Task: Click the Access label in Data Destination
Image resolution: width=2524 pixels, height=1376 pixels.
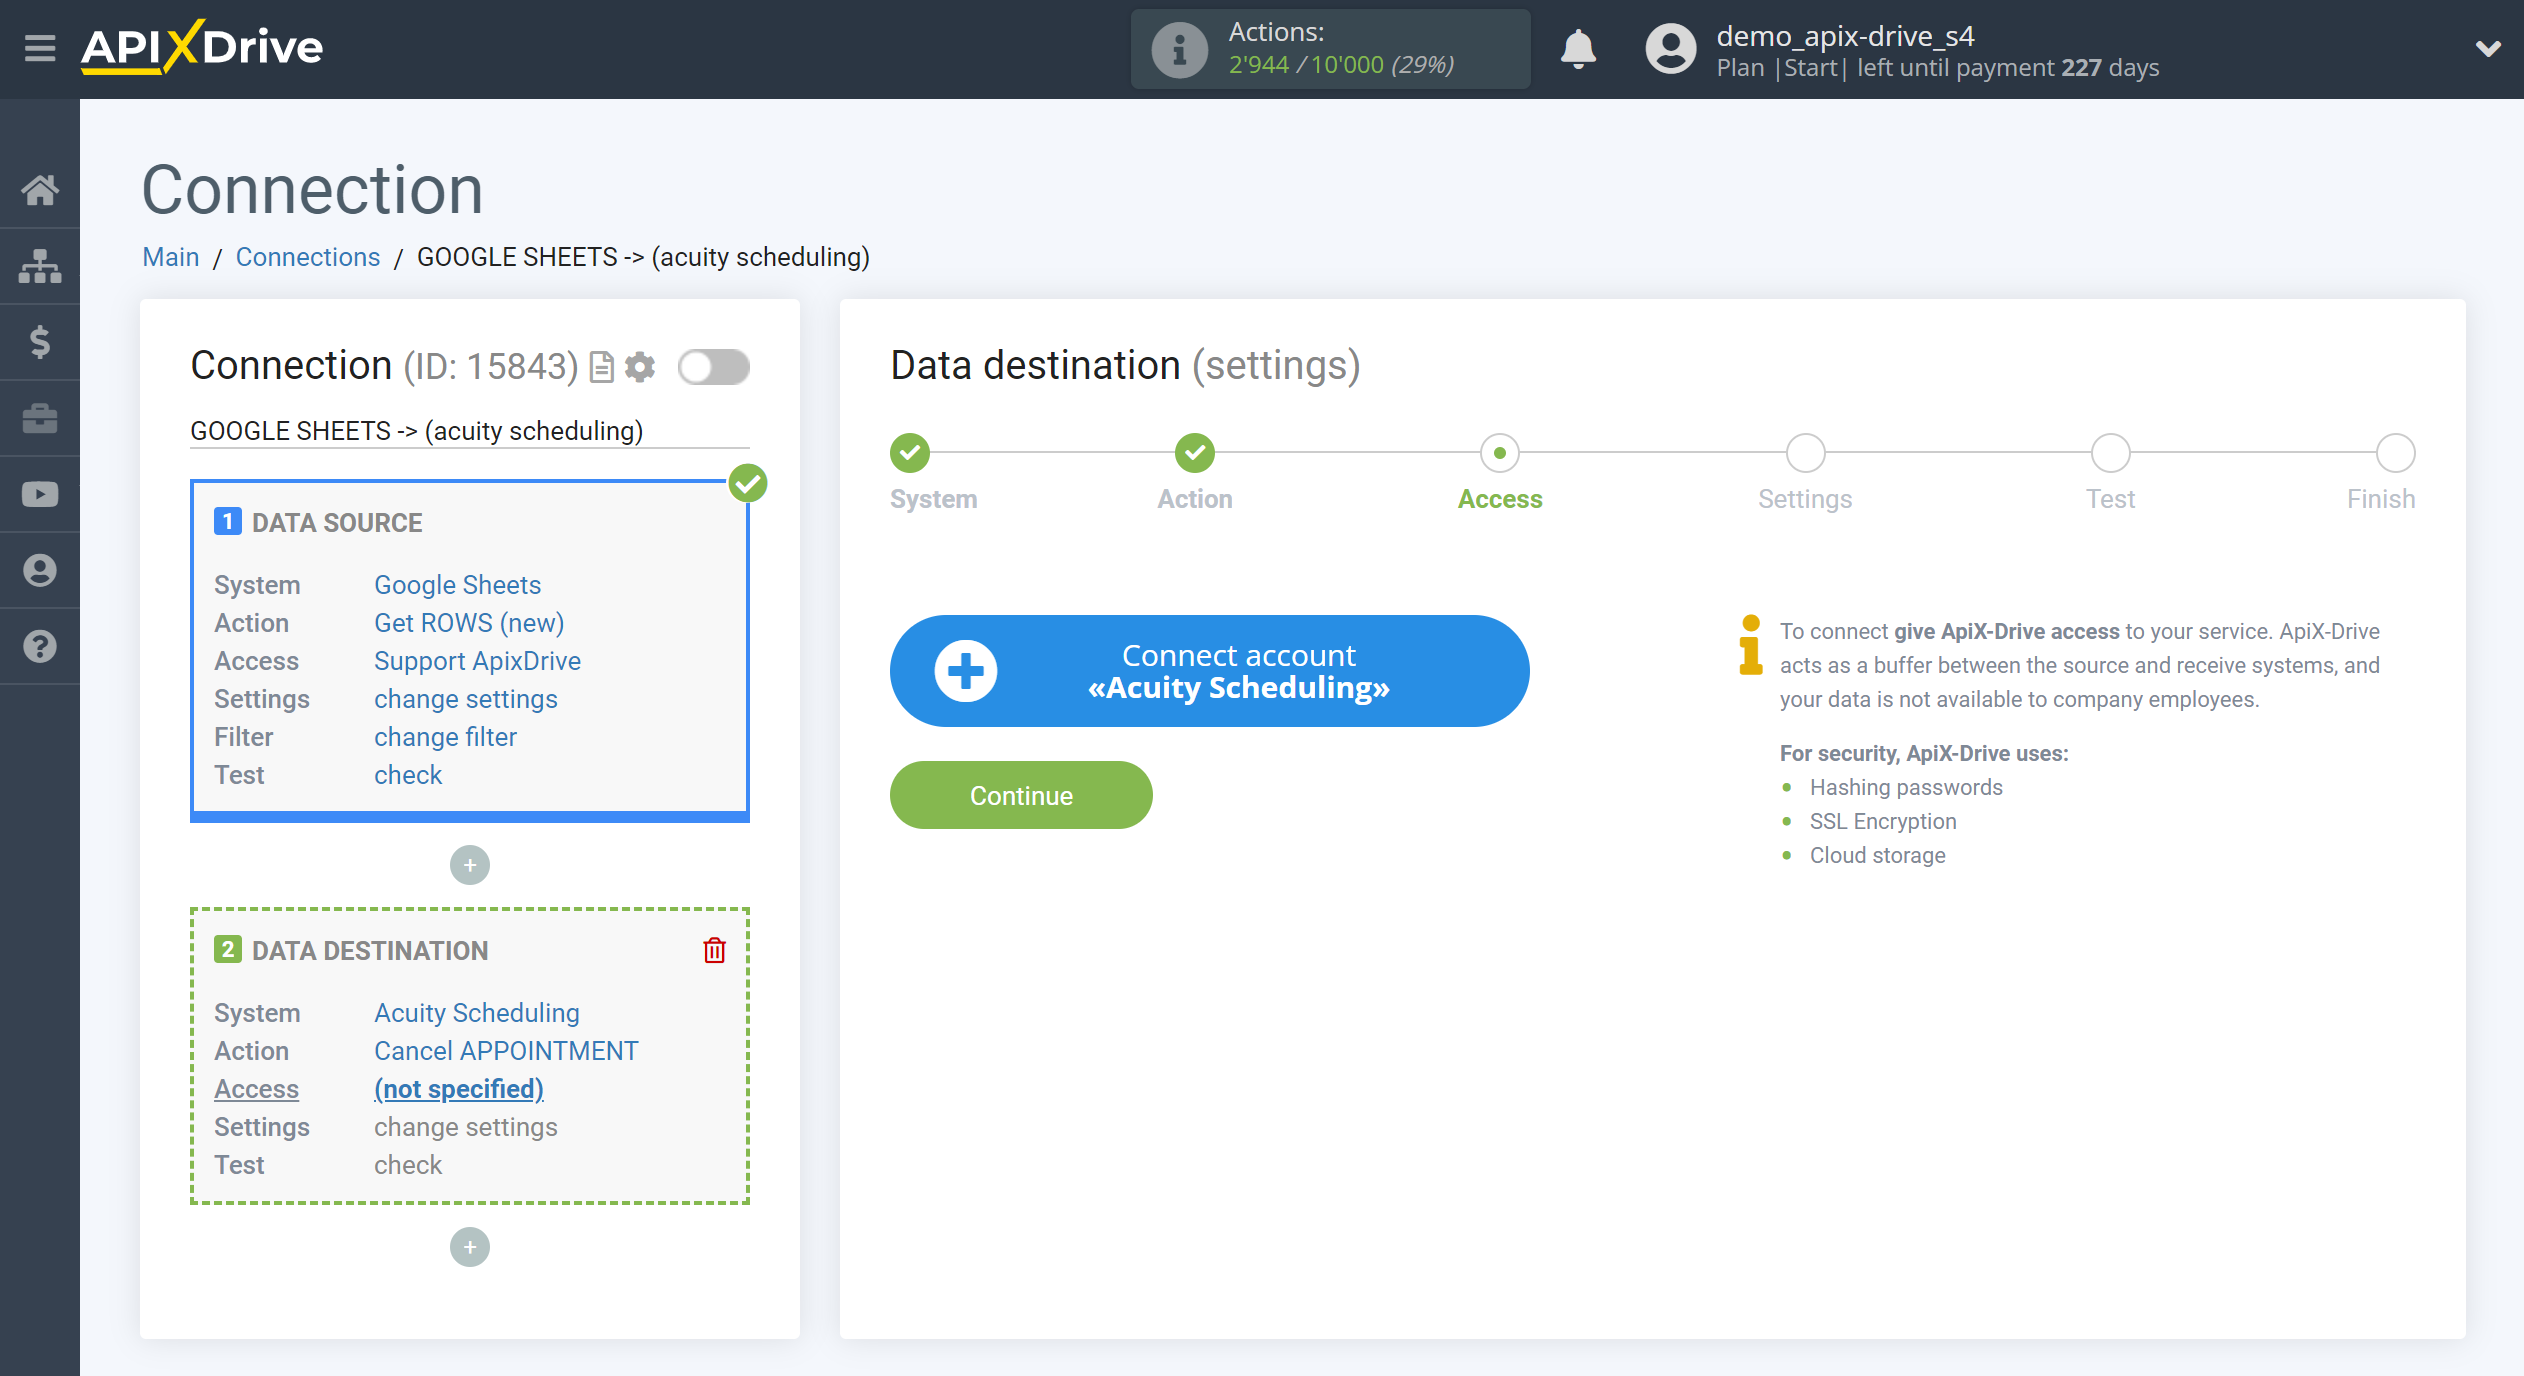Action: [x=256, y=1089]
